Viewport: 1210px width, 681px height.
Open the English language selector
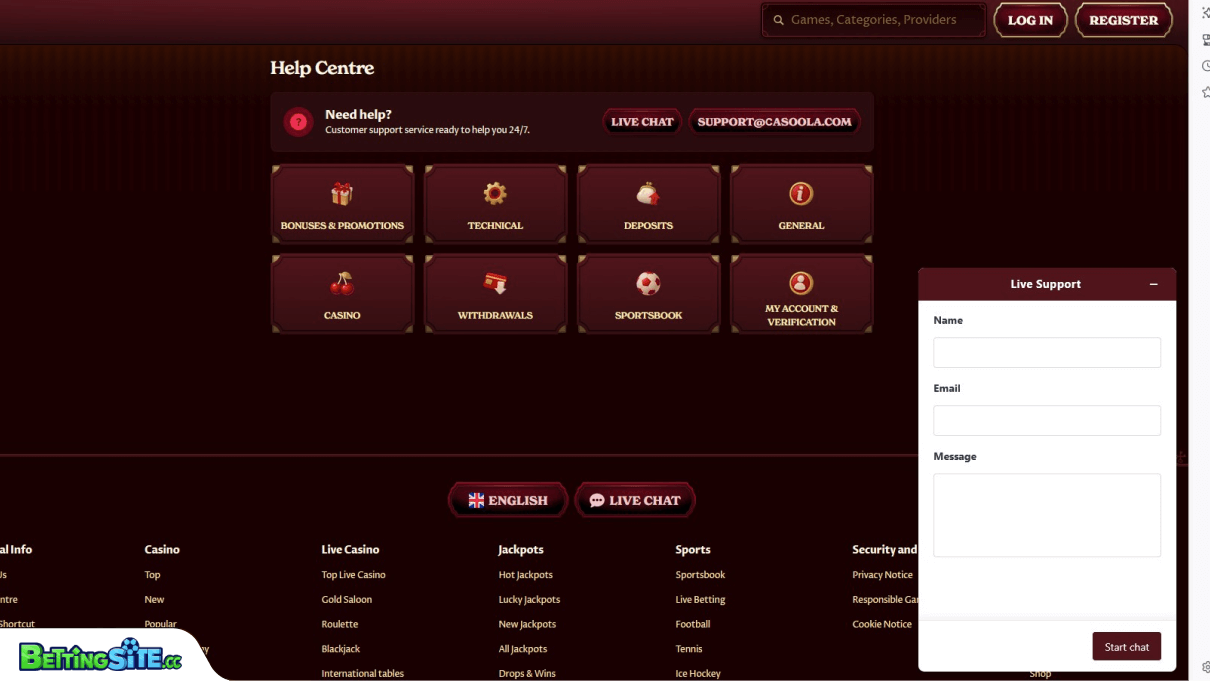click(x=508, y=500)
